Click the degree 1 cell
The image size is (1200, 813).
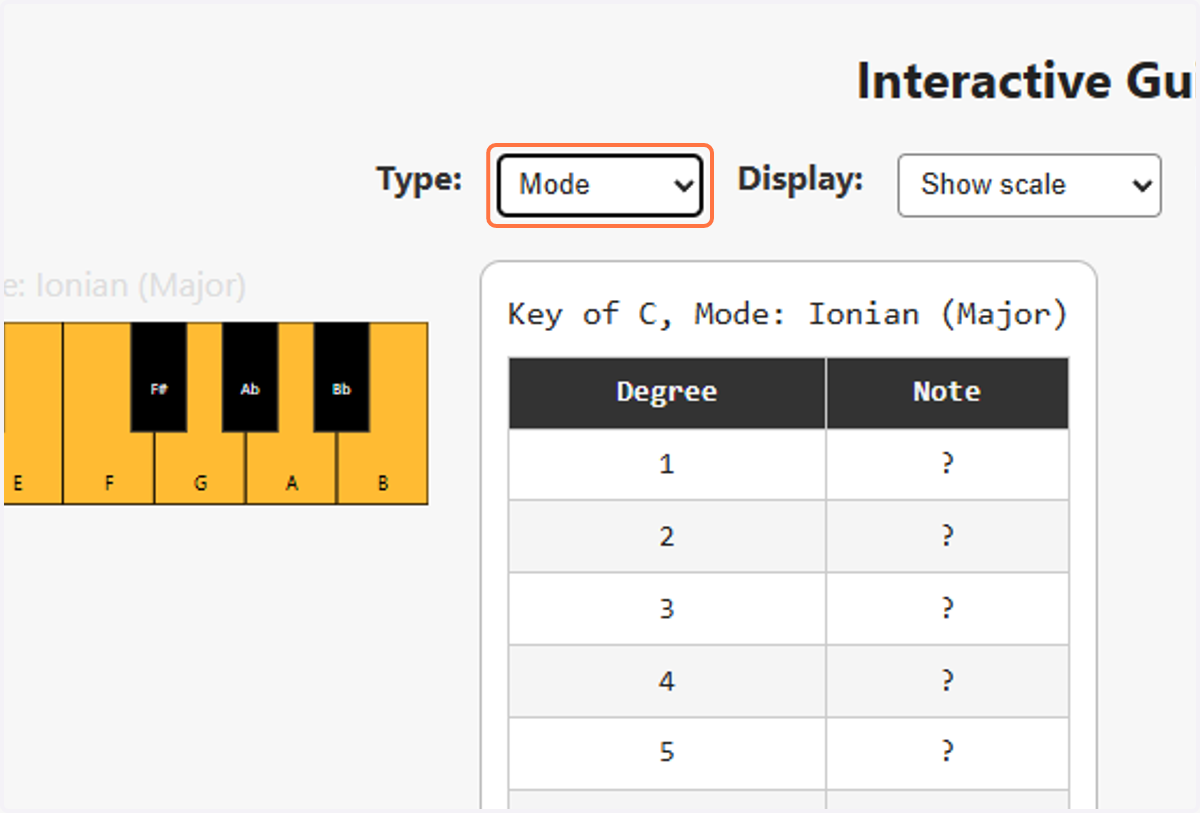(x=667, y=464)
